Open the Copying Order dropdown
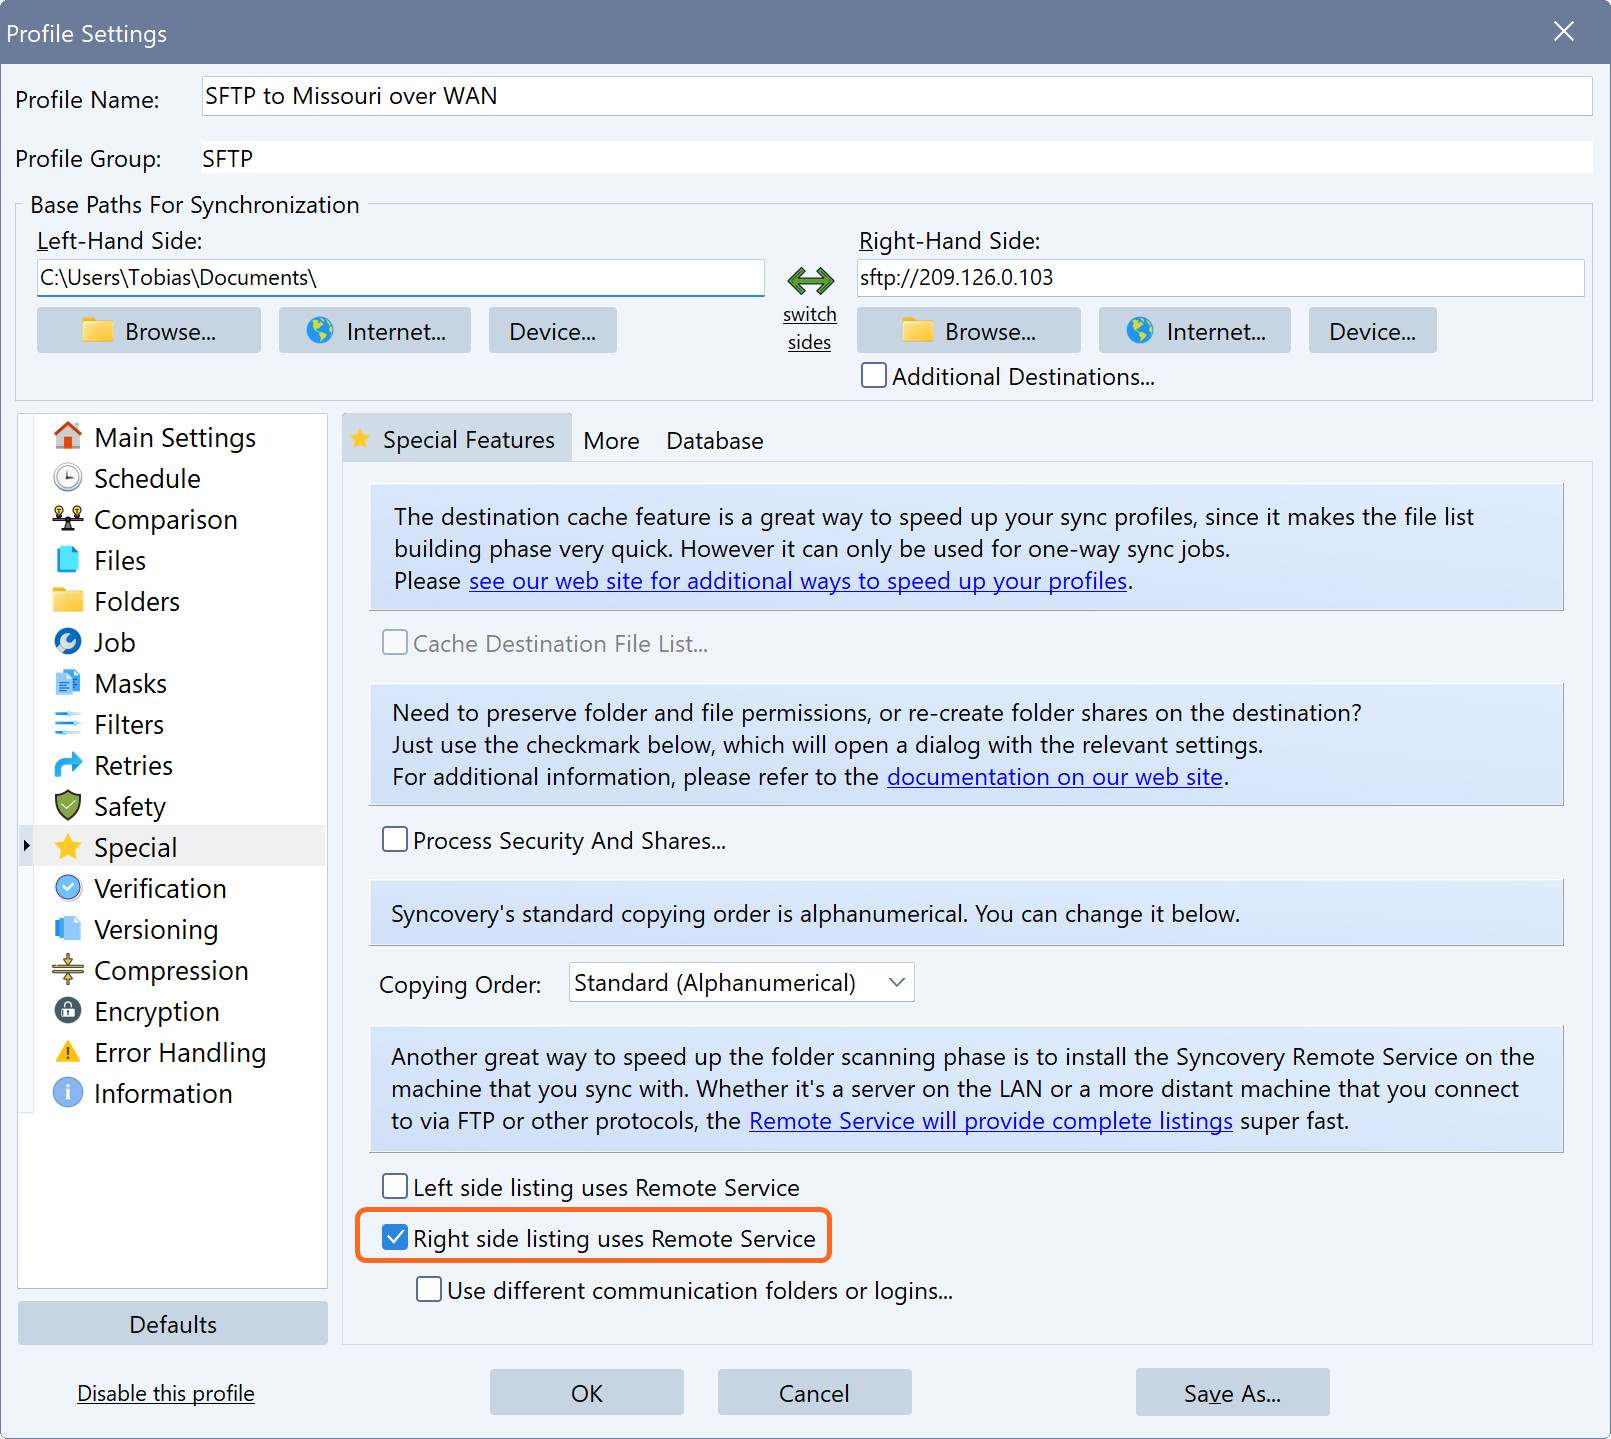 (x=741, y=983)
